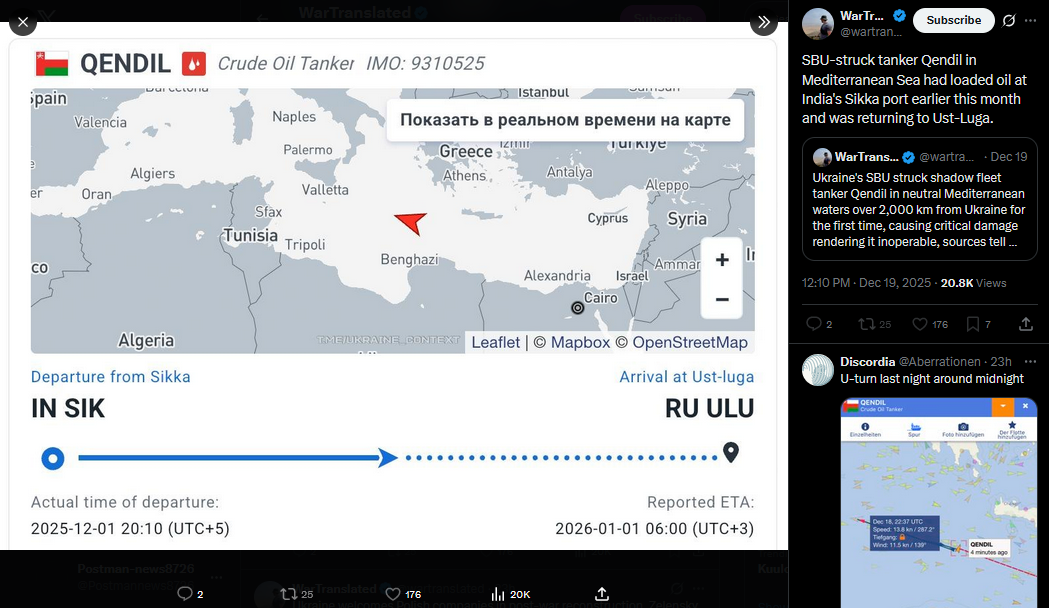1049x608 pixels.
Task: Share icon in bottom media bar
Action: [602, 593]
